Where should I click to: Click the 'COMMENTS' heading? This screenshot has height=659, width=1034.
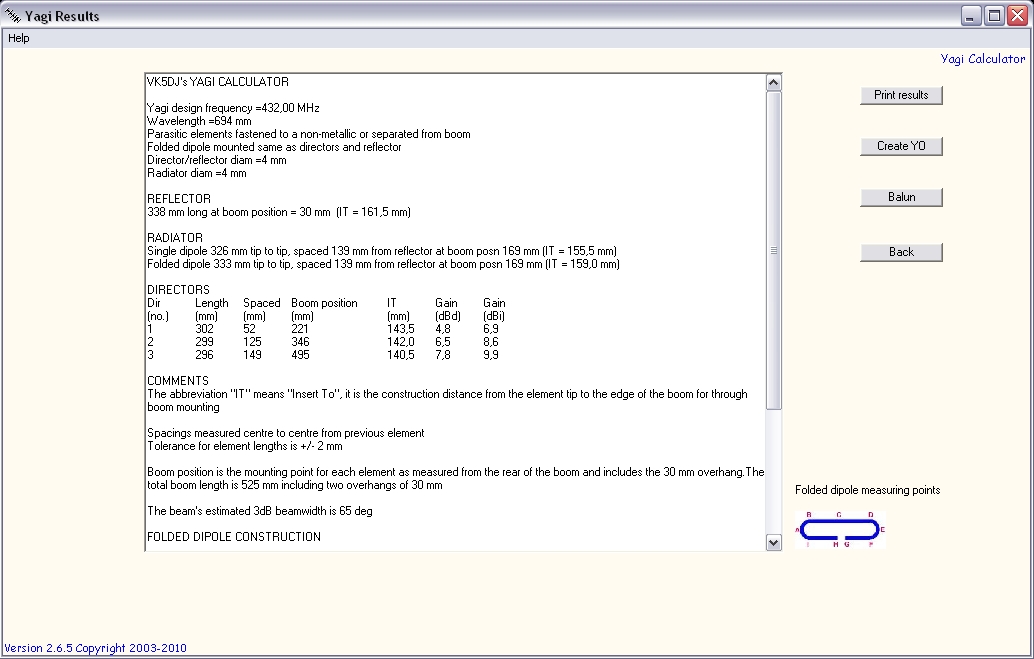[178, 381]
